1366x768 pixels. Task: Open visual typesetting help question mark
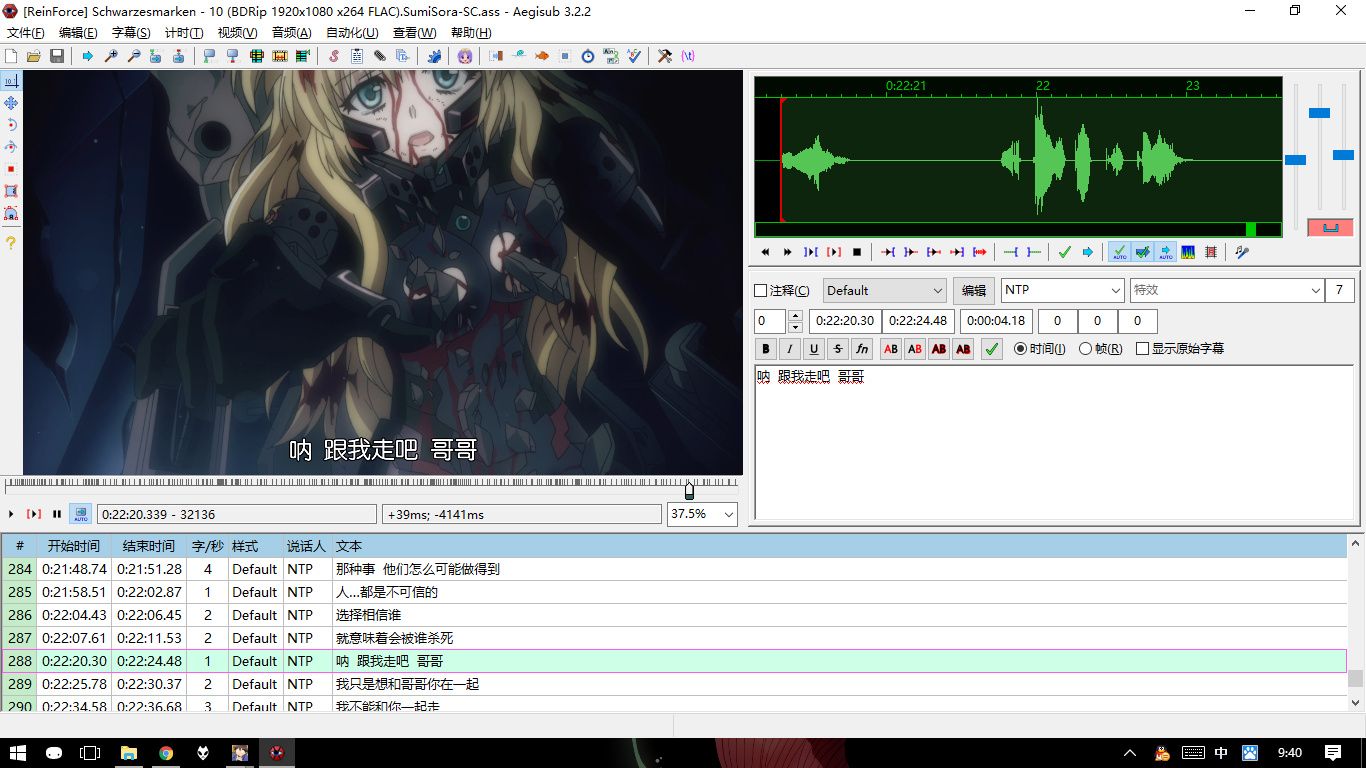click(x=11, y=243)
